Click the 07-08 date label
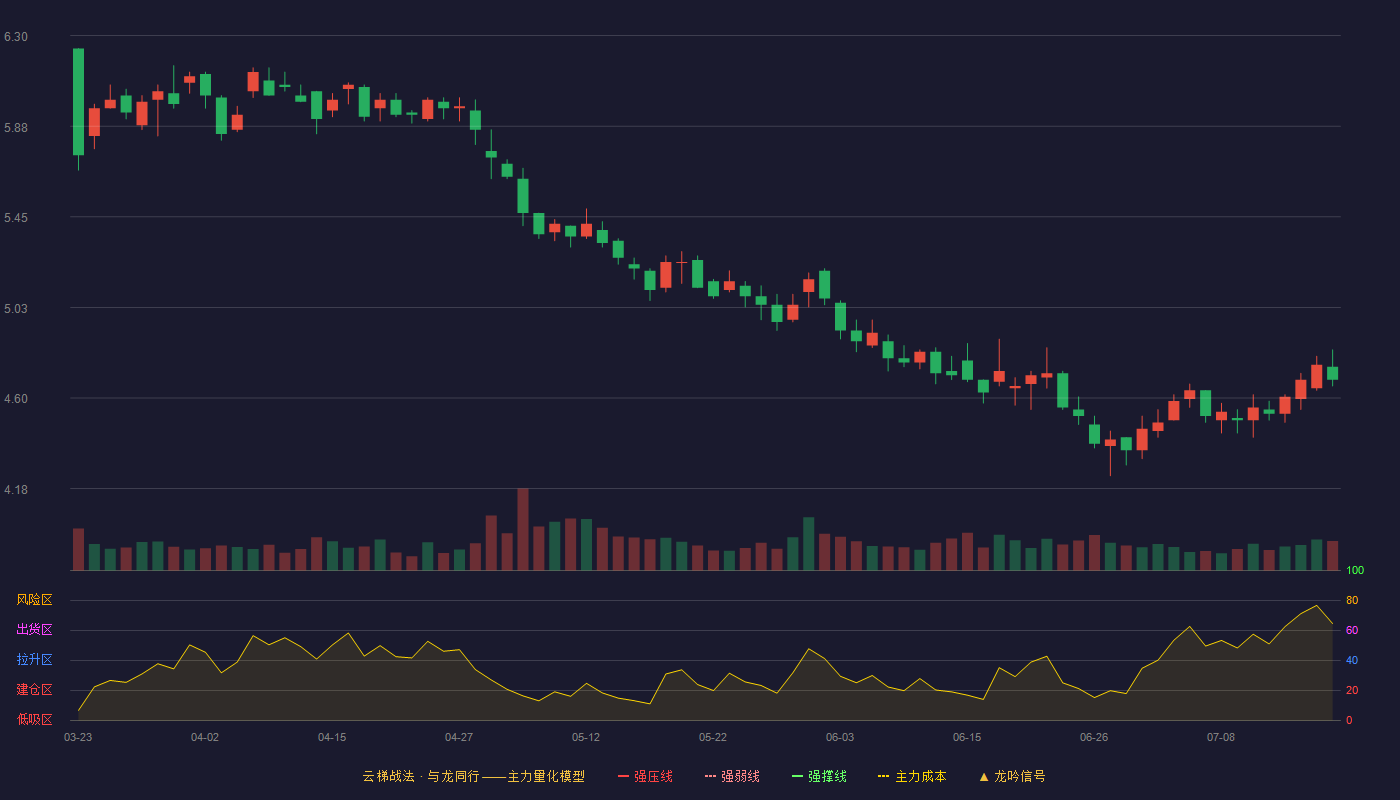Viewport: 1400px width, 800px height. pos(1221,737)
